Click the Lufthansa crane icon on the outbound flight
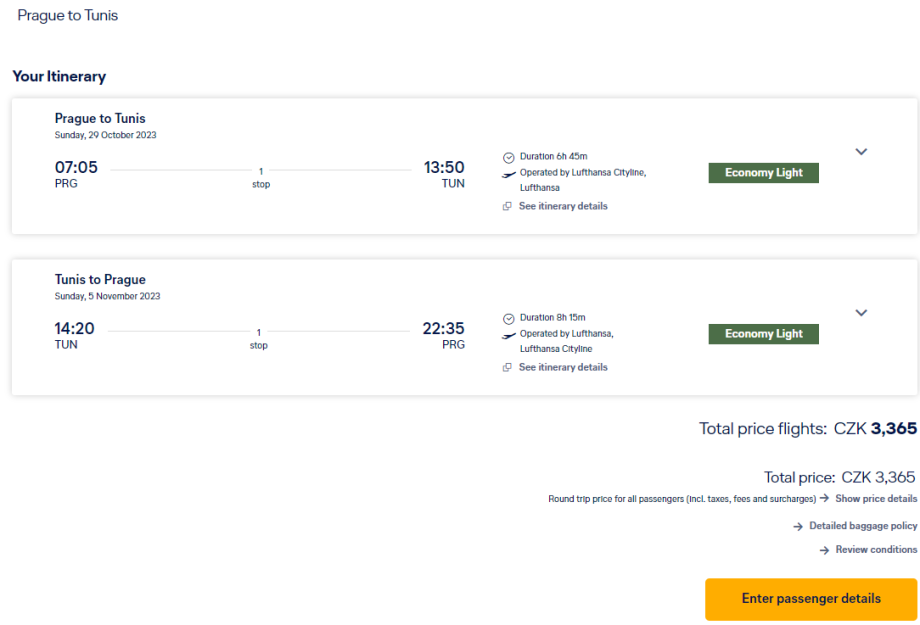 (508, 173)
